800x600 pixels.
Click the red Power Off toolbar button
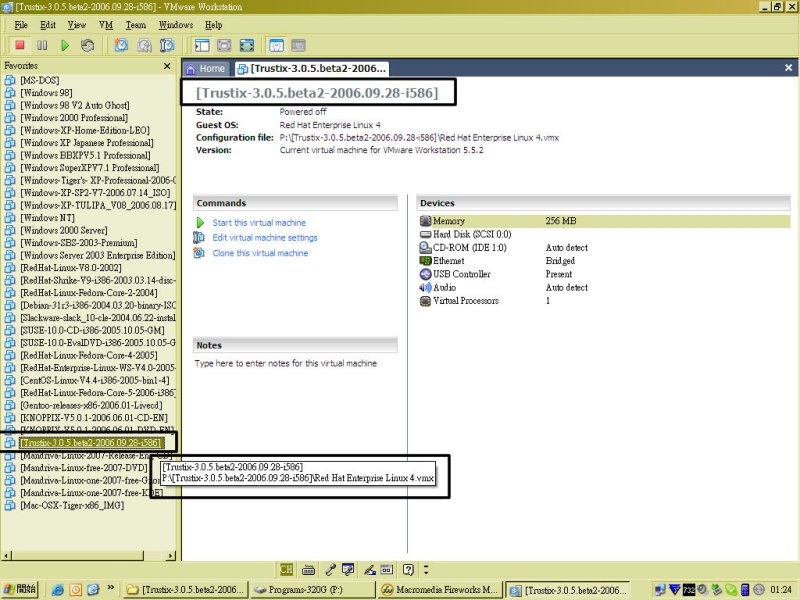[20, 45]
